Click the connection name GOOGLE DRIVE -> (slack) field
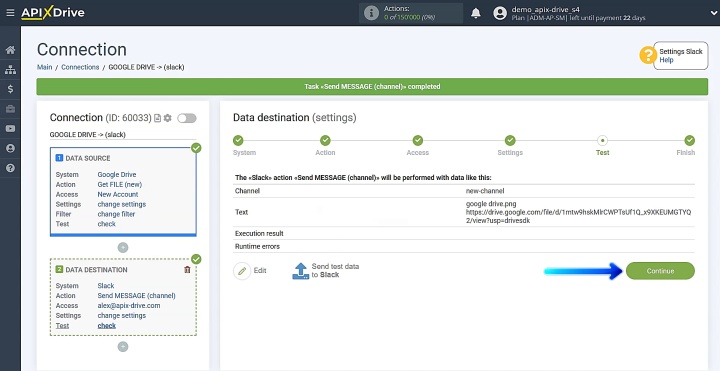The height and width of the screenshot is (371, 720). pyautogui.click(x=123, y=135)
